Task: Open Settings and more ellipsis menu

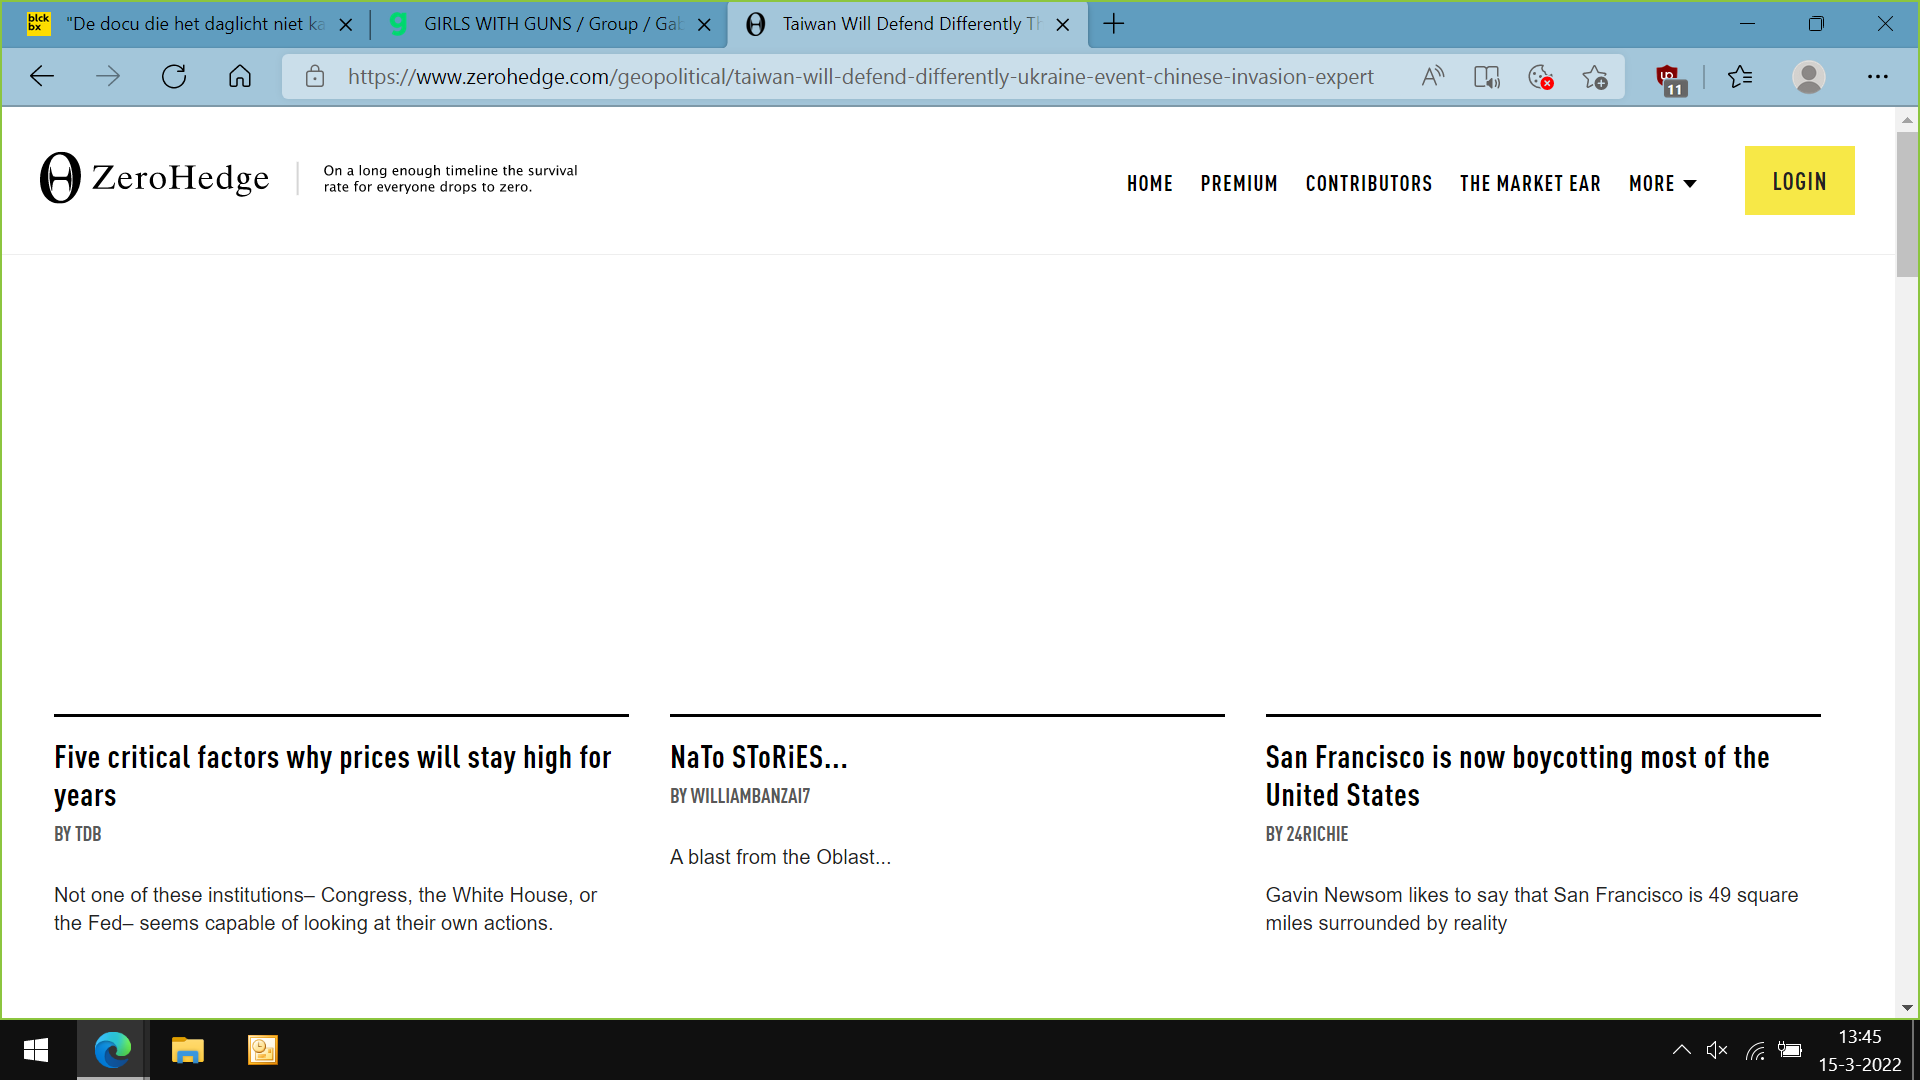Action: [x=1877, y=77]
